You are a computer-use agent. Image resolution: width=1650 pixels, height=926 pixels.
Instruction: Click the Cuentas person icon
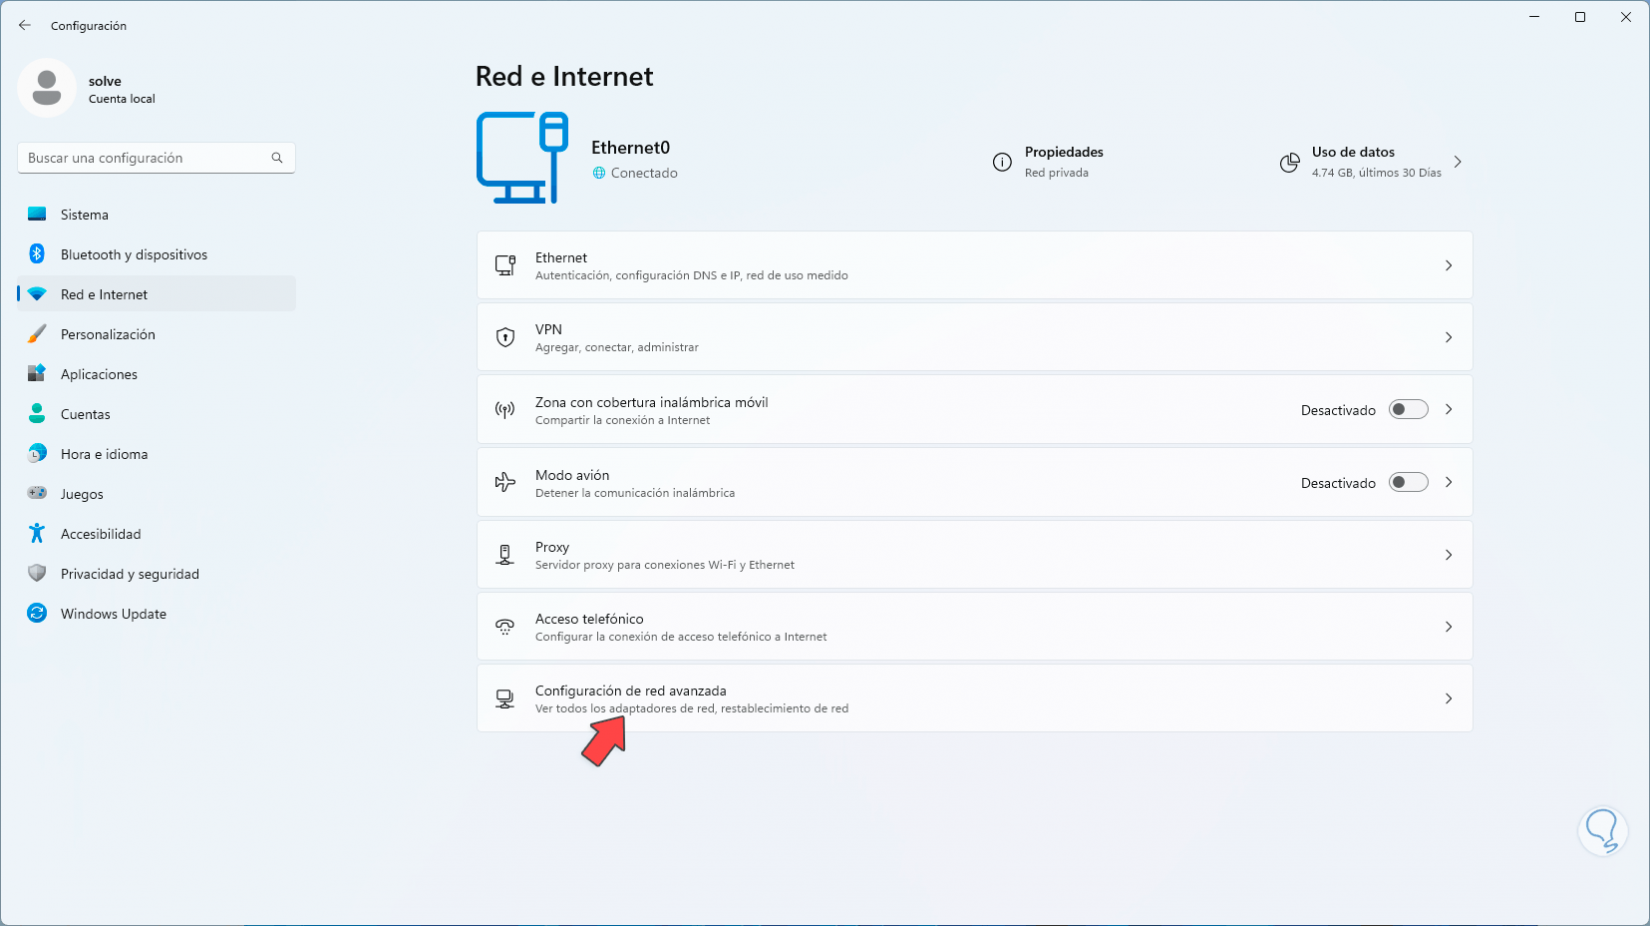37,414
